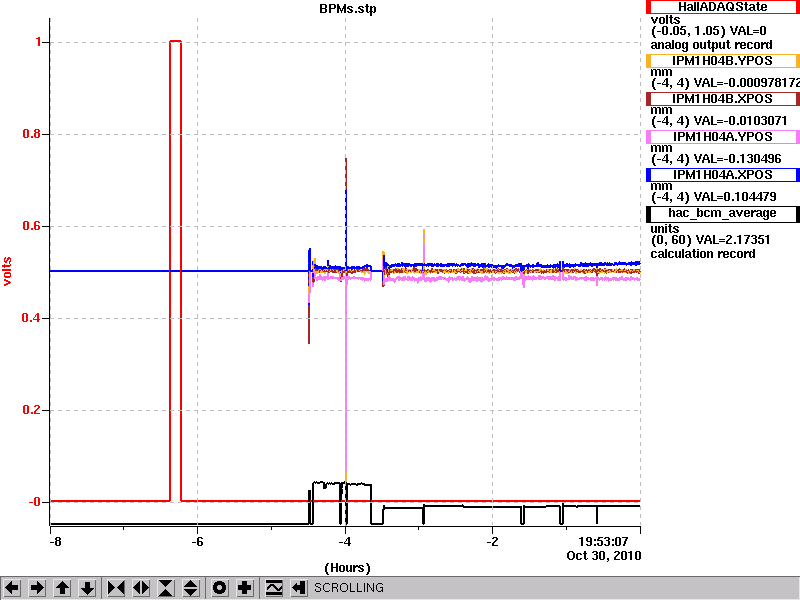Pan the plot right with the right arrow
This screenshot has height=600, width=800.
click(37, 588)
